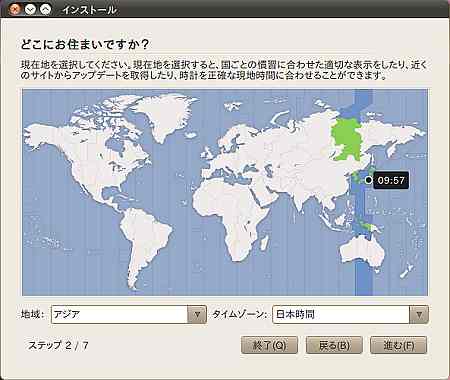The height and width of the screenshot is (380, 450).
Task: Click the 進む(F) forward button
Action: coord(399,345)
